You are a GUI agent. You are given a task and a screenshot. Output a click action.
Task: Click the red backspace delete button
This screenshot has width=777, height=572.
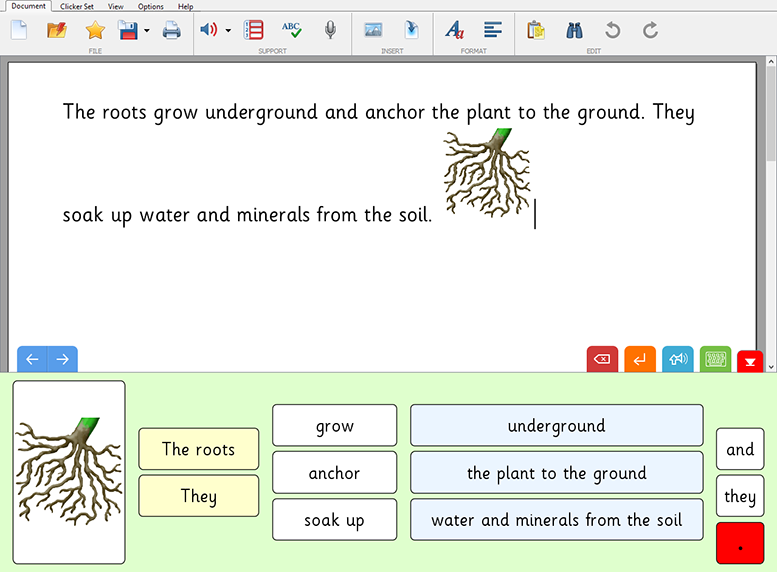pyautogui.click(x=602, y=360)
